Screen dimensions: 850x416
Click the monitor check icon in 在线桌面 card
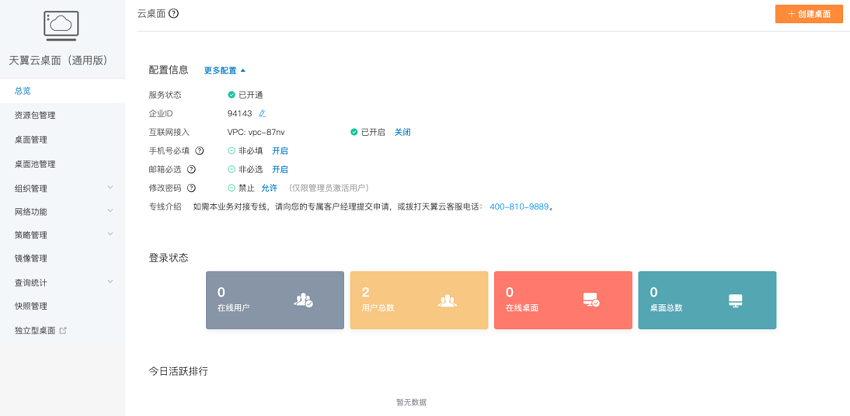(591, 300)
